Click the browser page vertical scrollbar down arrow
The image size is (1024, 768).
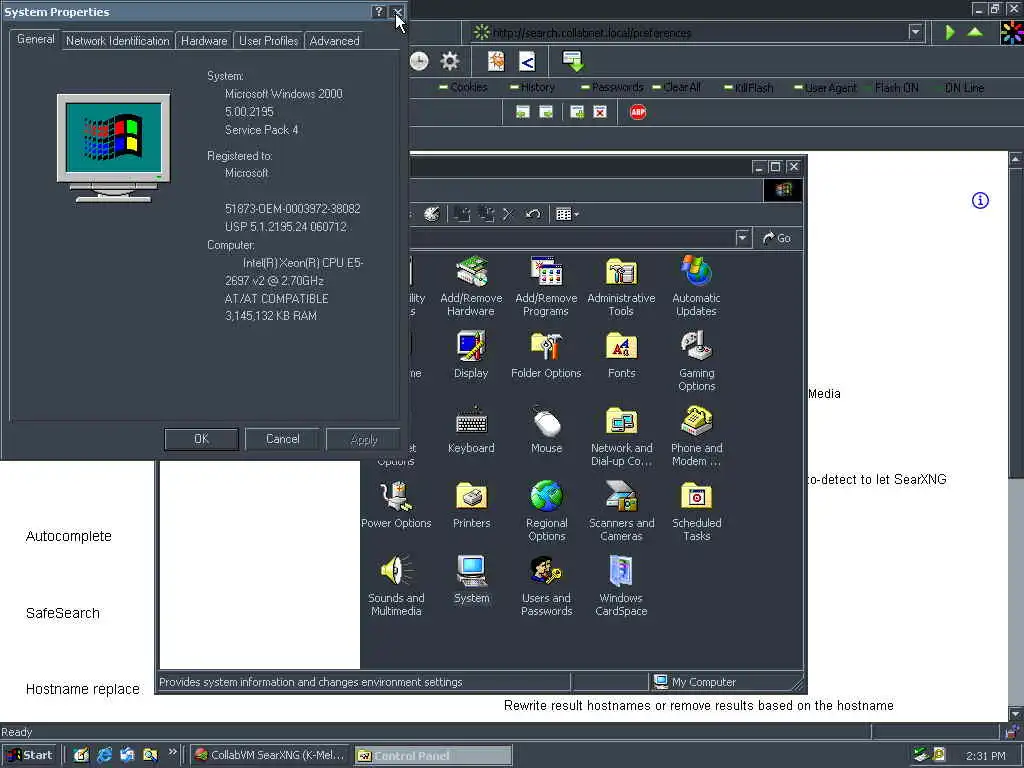(x=1016, y=713)
